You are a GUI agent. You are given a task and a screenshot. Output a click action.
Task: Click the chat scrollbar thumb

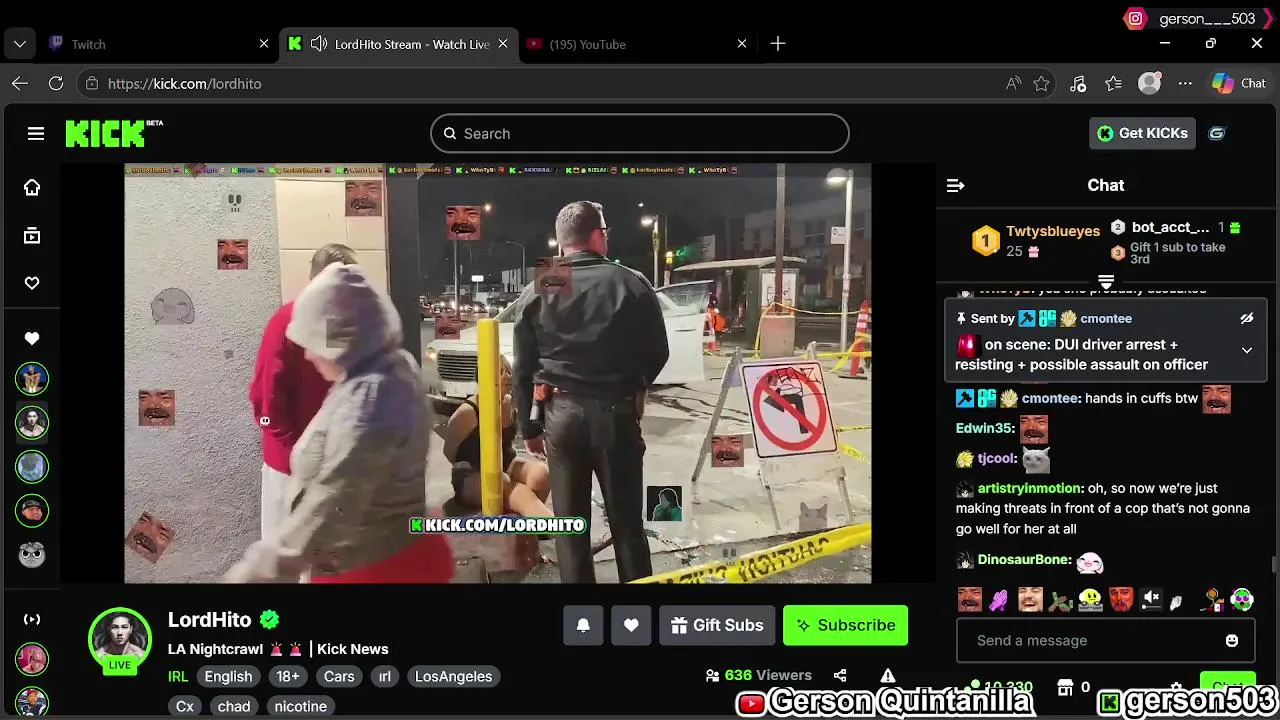click(1273, 566)
